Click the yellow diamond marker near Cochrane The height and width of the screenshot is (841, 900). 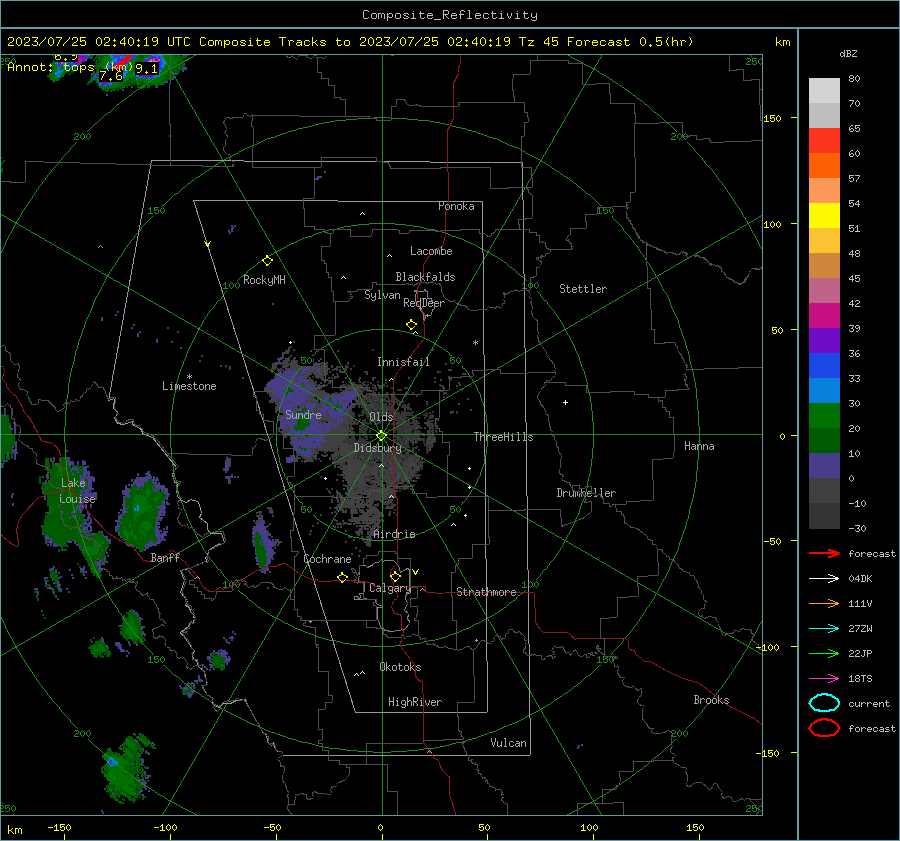tap(342, 577)
